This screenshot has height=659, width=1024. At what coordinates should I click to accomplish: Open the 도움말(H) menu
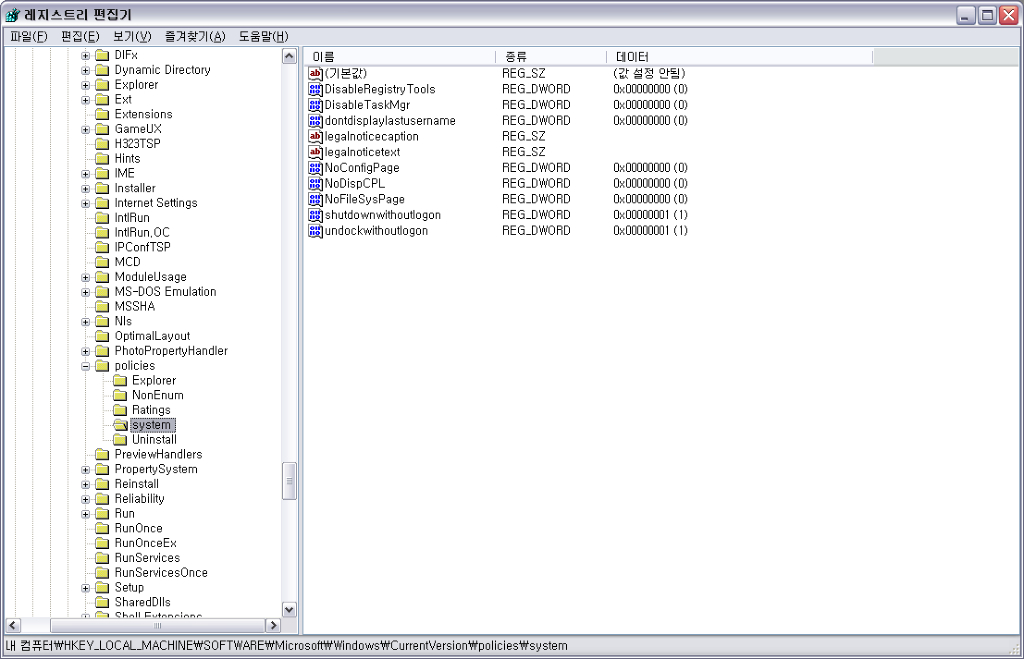pos(263,37)
